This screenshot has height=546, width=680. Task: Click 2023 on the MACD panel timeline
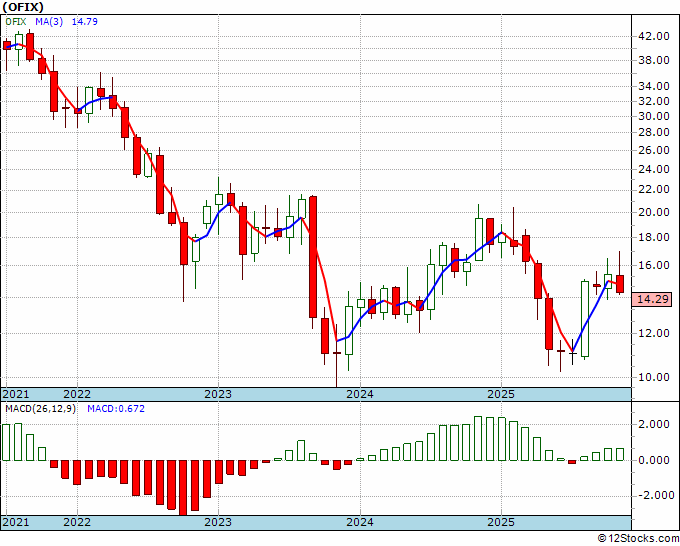pos(218,522)
